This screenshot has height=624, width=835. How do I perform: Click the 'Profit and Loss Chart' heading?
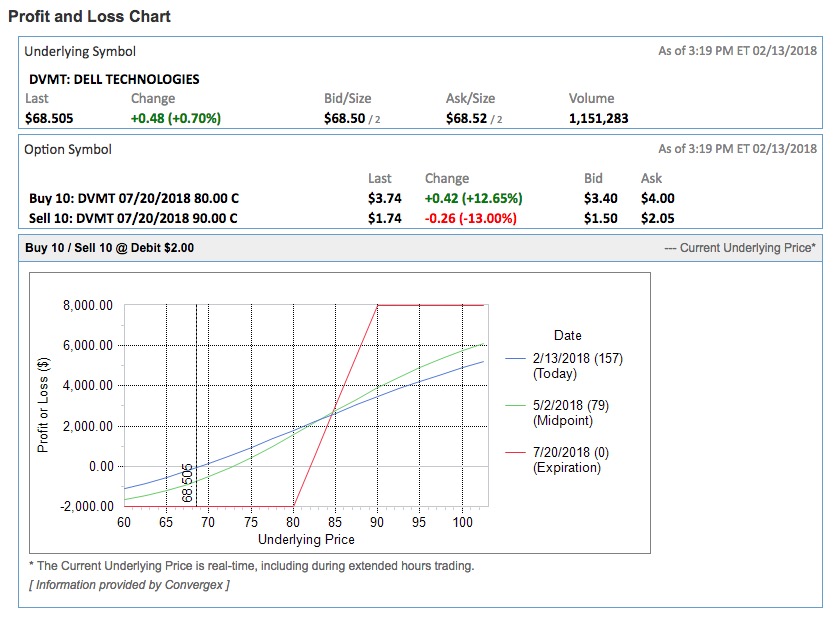(89, 17)
